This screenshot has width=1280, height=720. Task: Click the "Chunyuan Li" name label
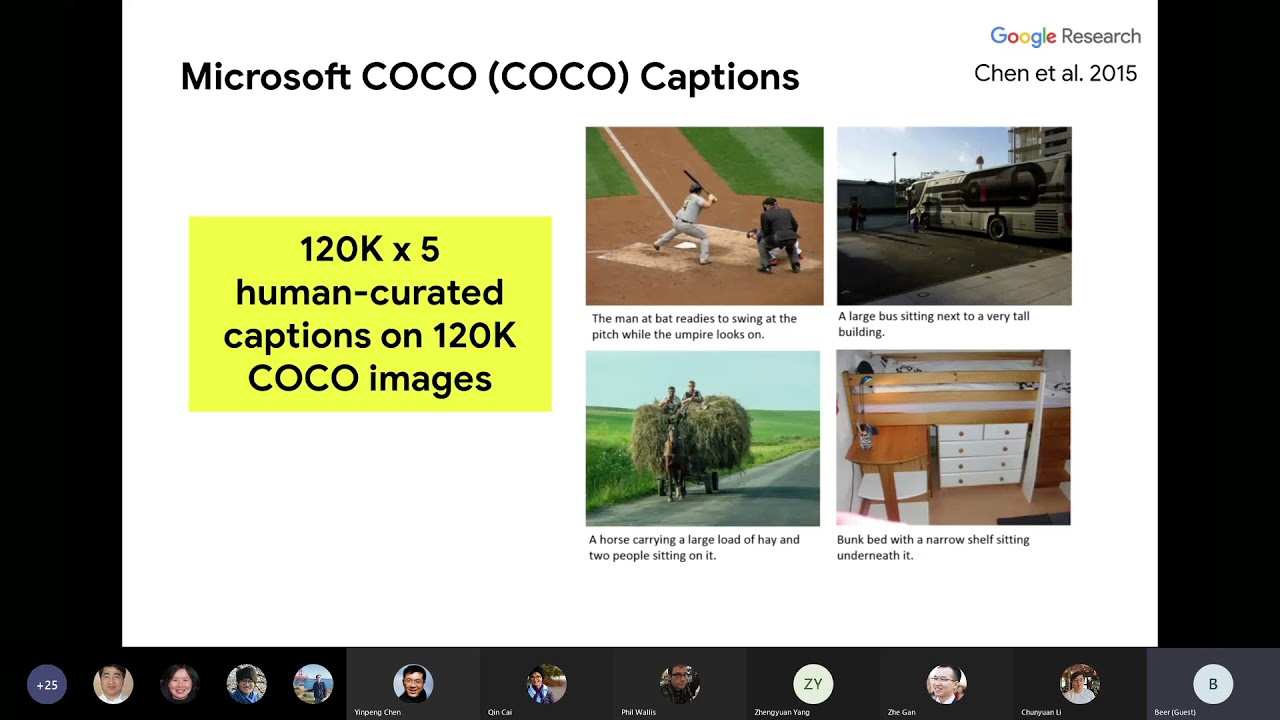pyautogui.click(x=1041, y=712)
